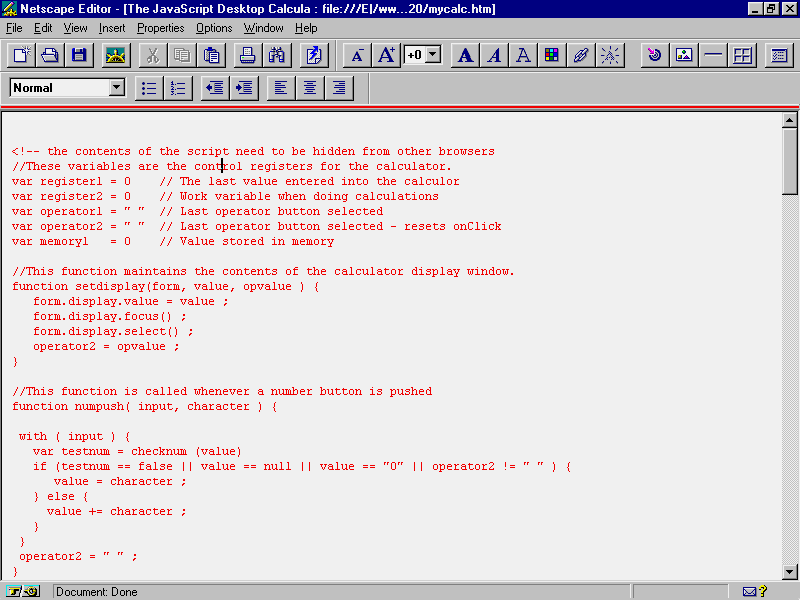Open the Insert menu

pos(112,28)
